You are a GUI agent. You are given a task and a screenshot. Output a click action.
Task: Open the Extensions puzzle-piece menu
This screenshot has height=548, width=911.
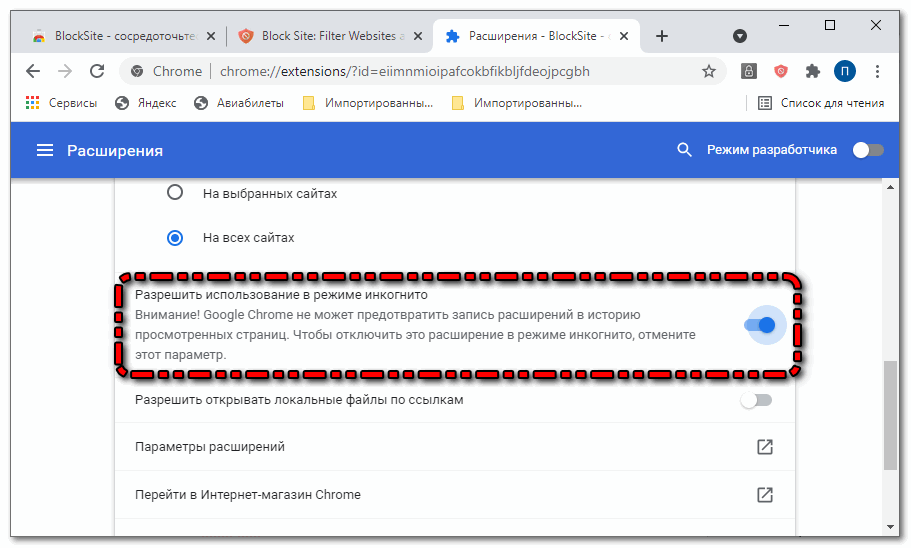pos(812,71)
